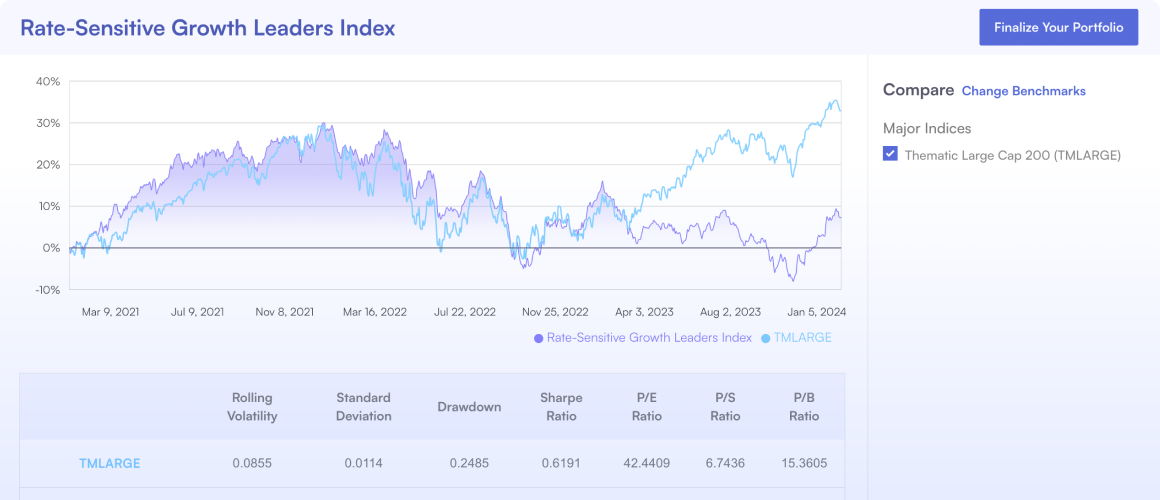Viewport: 1160px width, 500px height.
Task: Select the P/B Ratio column header
Action: click(804, 407)
